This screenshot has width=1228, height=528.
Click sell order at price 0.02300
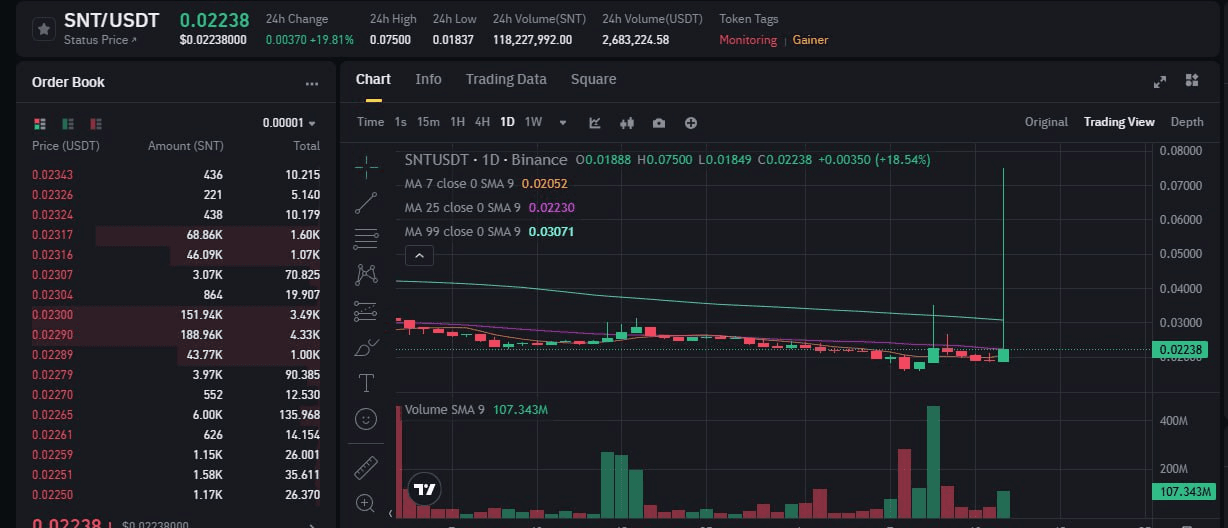coord(176,314)
